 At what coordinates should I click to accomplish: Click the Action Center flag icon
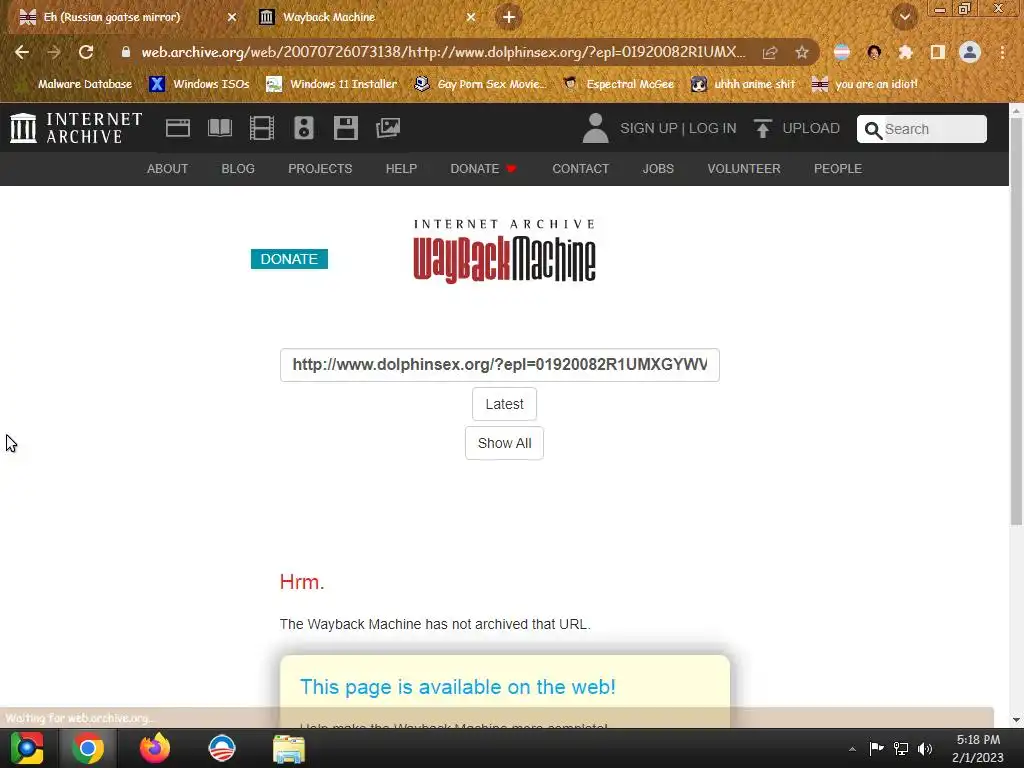pyautogui.click(x=876, y=748)
